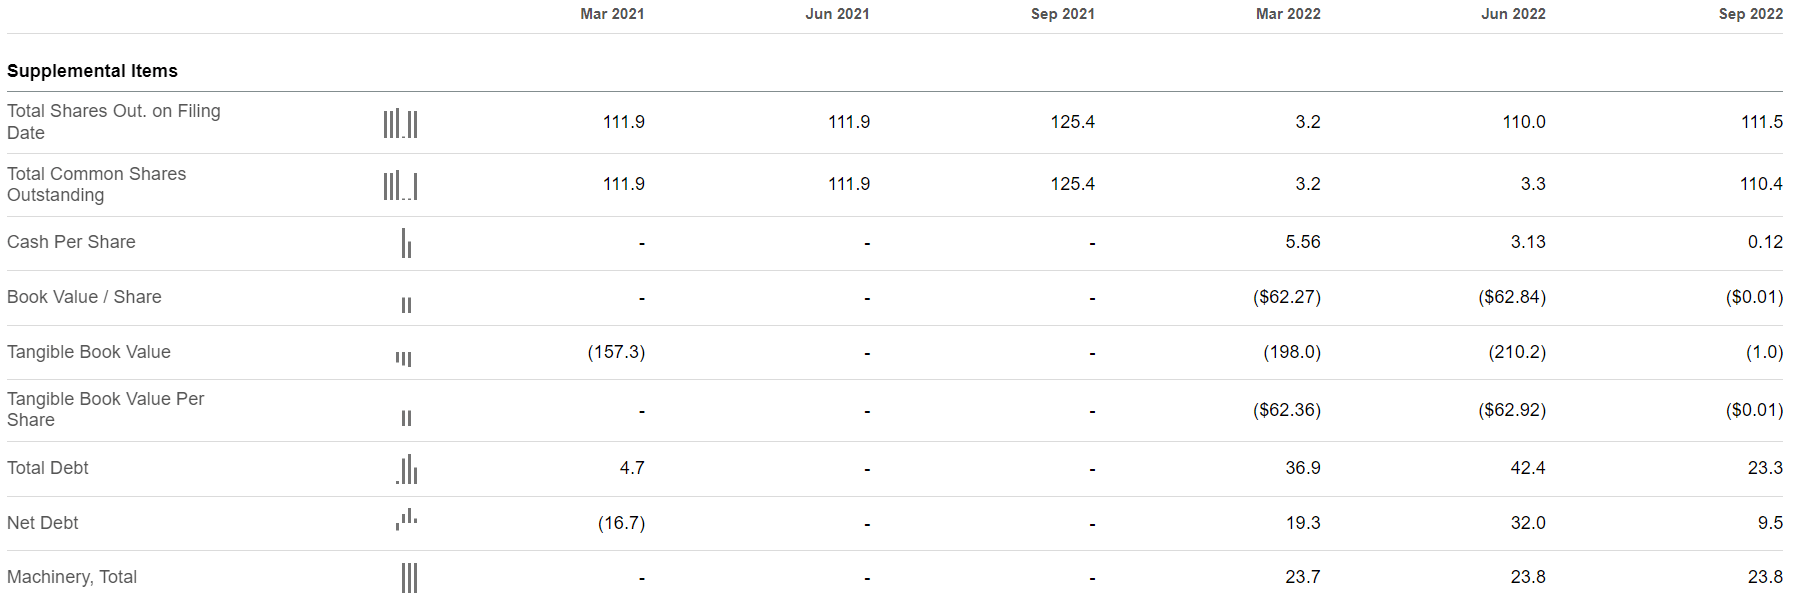This screenshot has width=1811, height=607.
Task: Select the Jun 2022 column header
Action: point(1513,14)
